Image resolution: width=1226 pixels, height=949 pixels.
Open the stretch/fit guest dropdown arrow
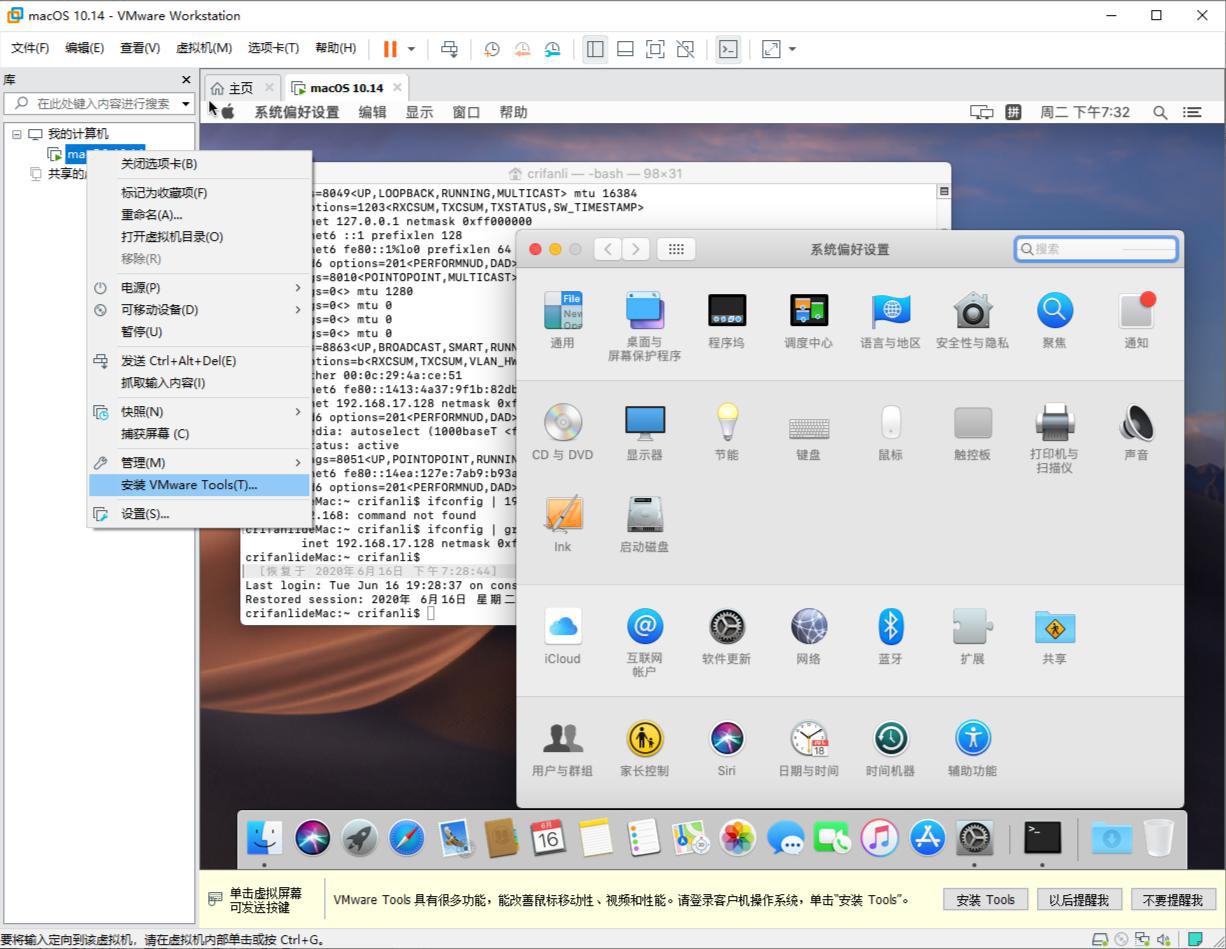coord(792,49)
